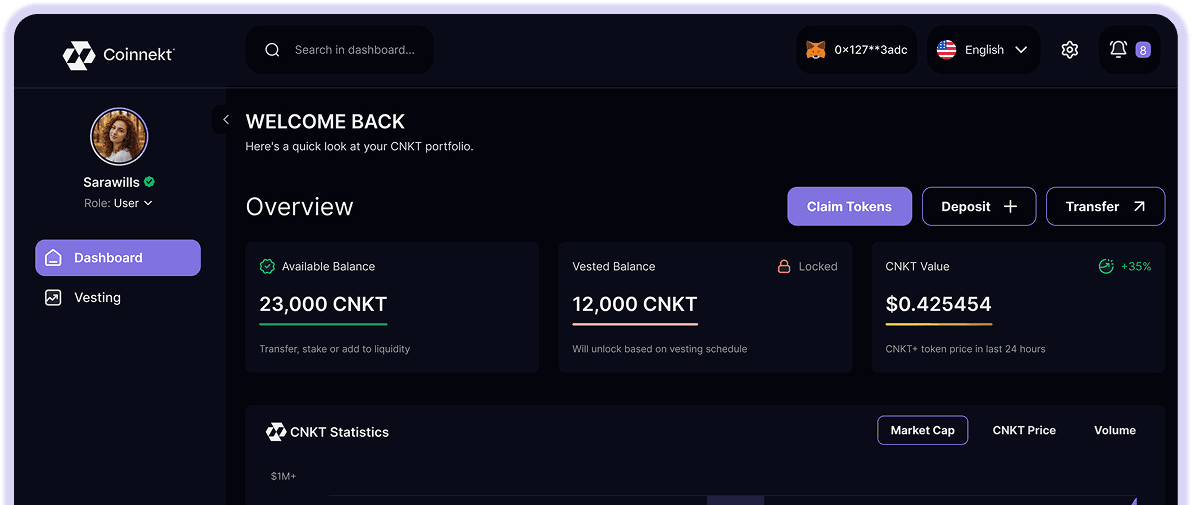This screenshot has width=1192, height=505.
Task: Switch to the CNKT Price tab
Action: coord(1023,430)
